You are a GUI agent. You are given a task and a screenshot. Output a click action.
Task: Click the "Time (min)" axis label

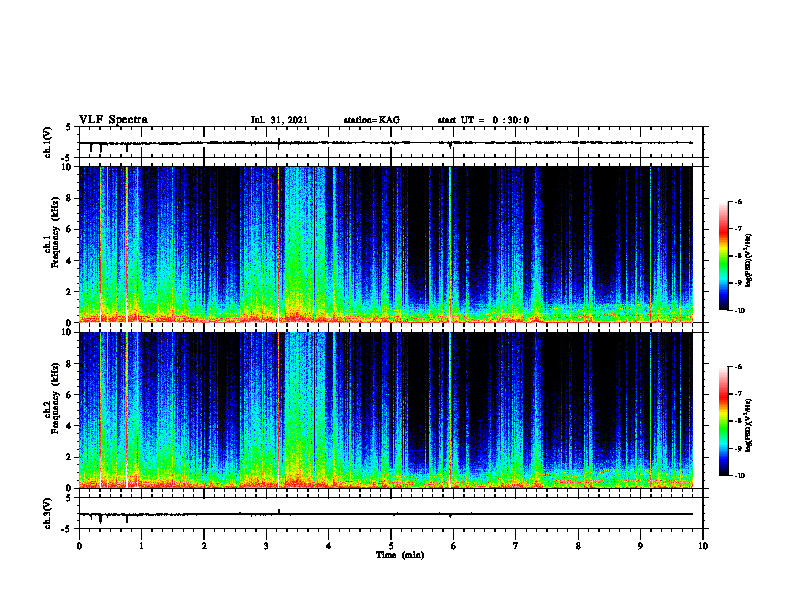point(400,555)
